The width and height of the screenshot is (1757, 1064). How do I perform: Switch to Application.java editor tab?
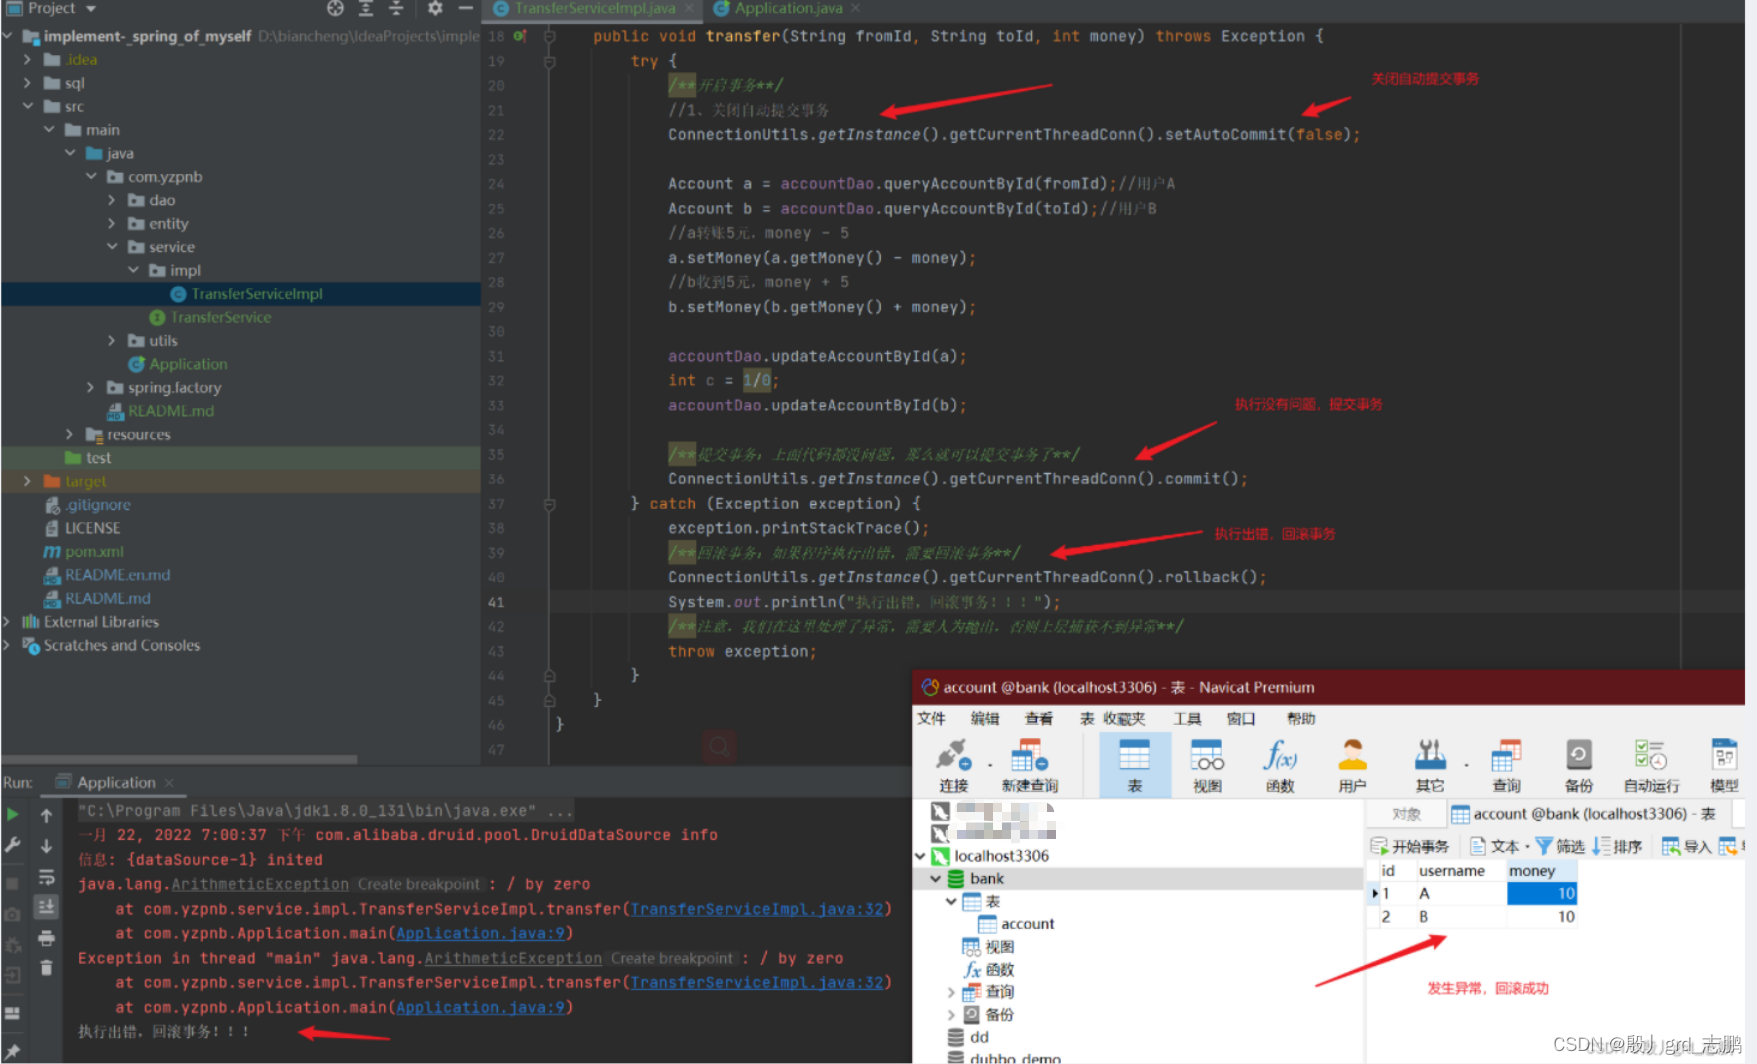click(x=788, y=8)
